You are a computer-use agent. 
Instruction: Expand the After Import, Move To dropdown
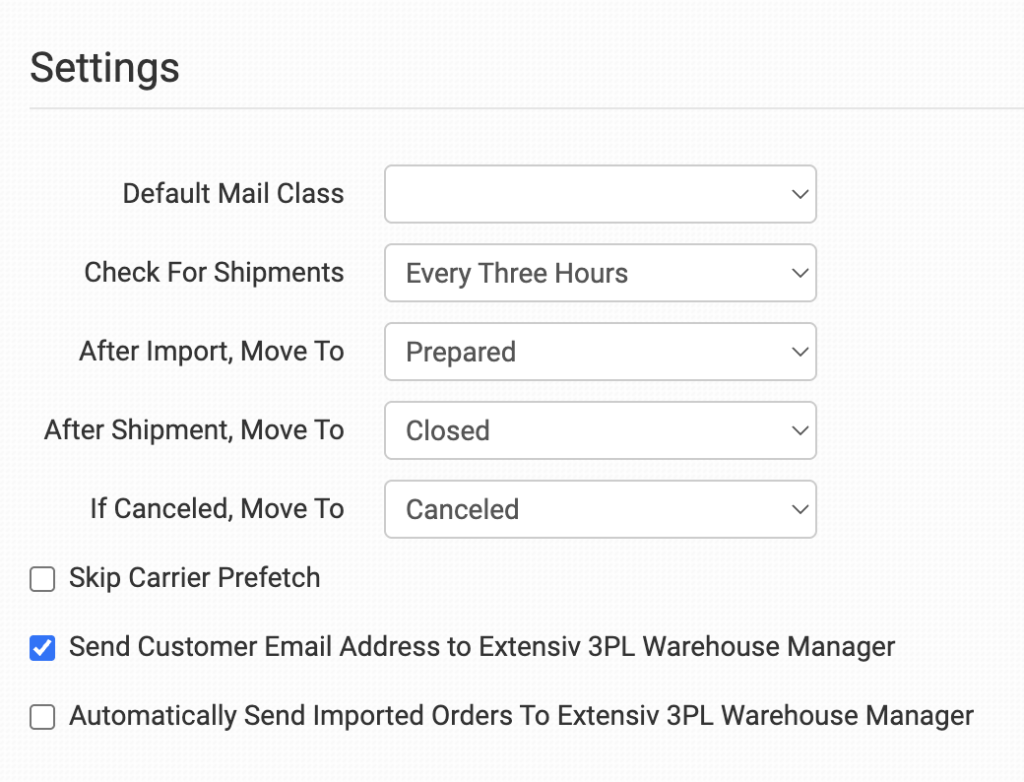pyautogui.click(x=600, y=352)
